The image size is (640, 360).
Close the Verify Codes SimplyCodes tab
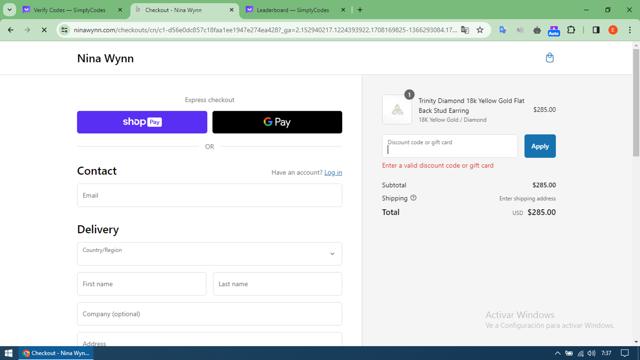click(120, 10)
